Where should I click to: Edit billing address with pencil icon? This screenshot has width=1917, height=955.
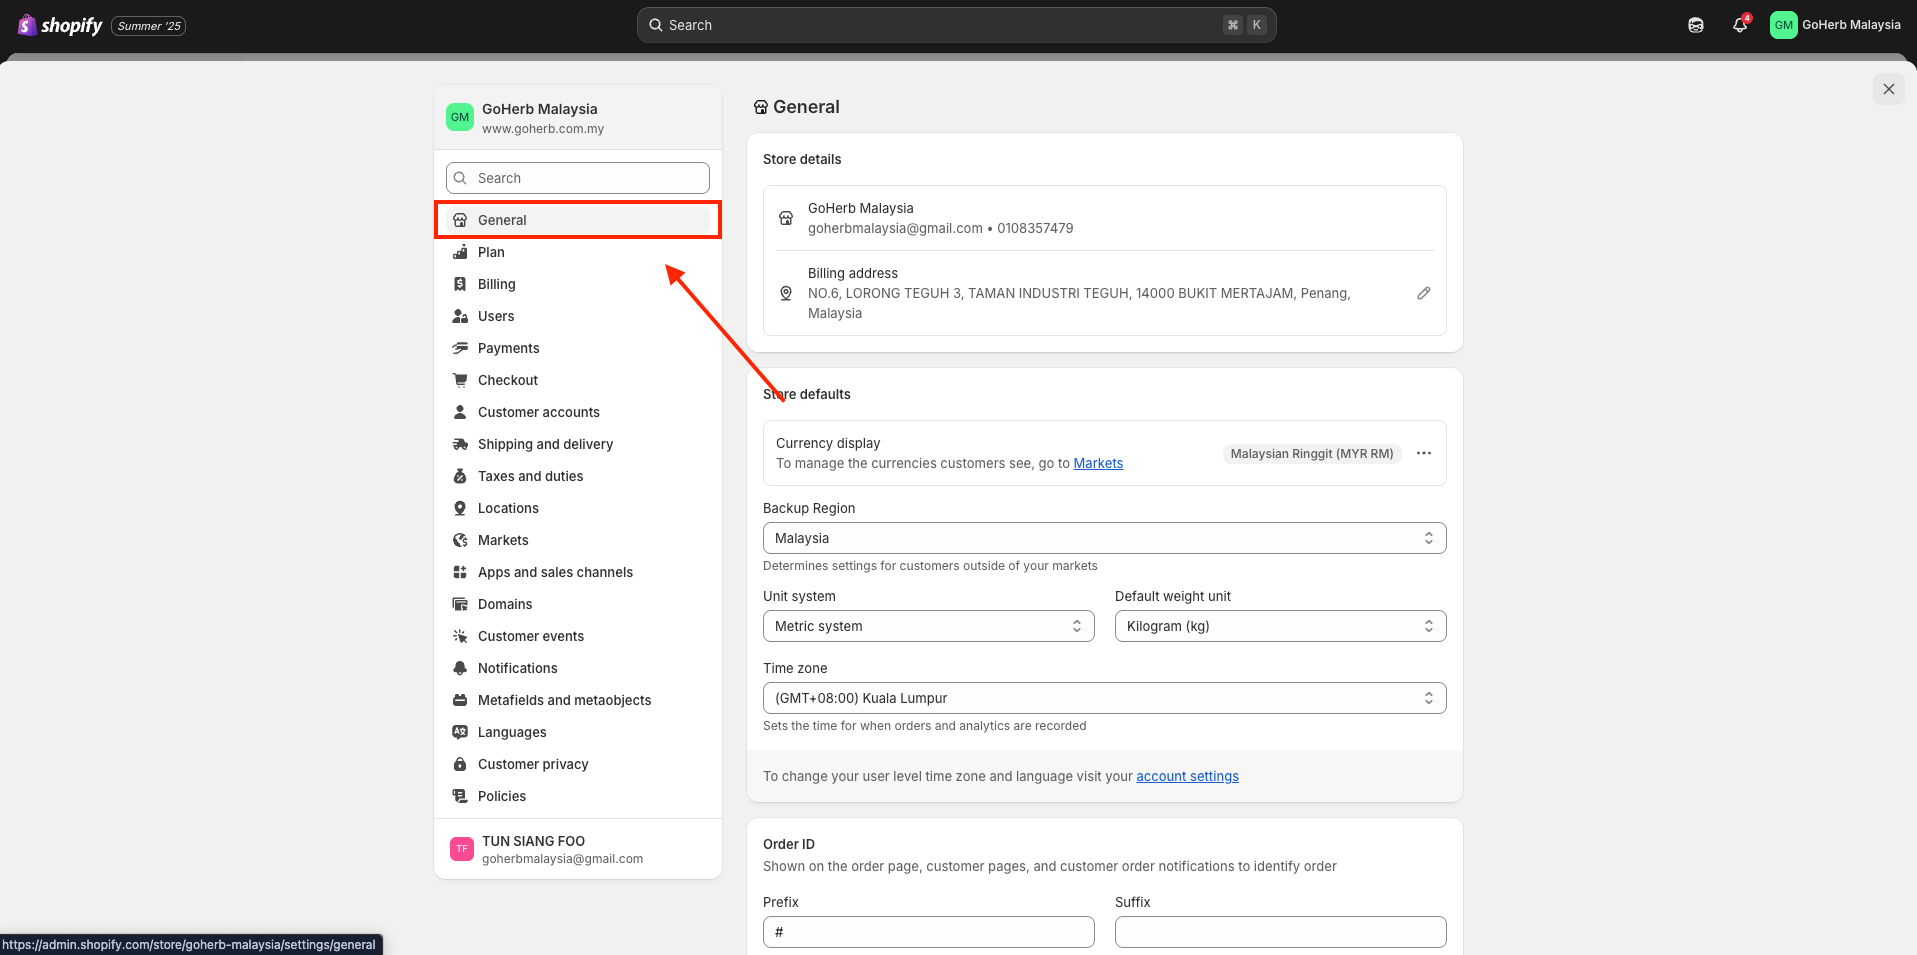(1424, 293)
